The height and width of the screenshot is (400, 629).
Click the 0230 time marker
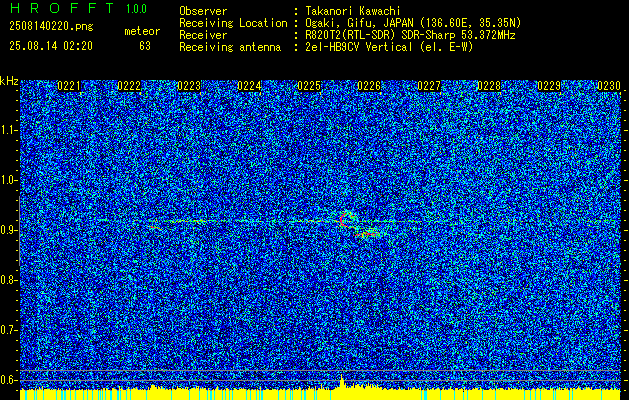coord(609,86)
